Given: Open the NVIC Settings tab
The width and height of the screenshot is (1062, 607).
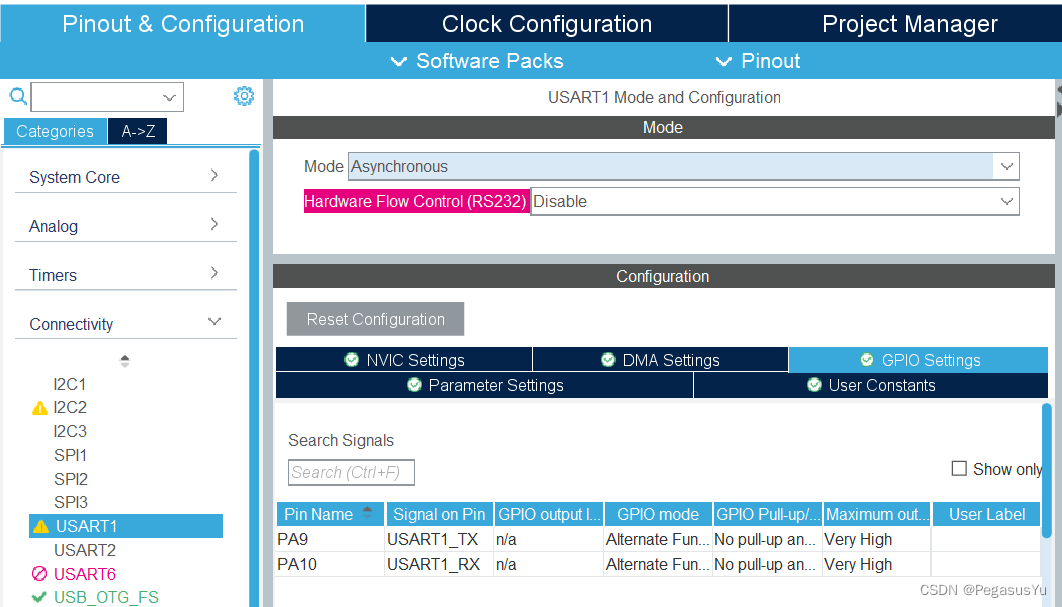Looking at the screenshot, I should tap(404, 360).
